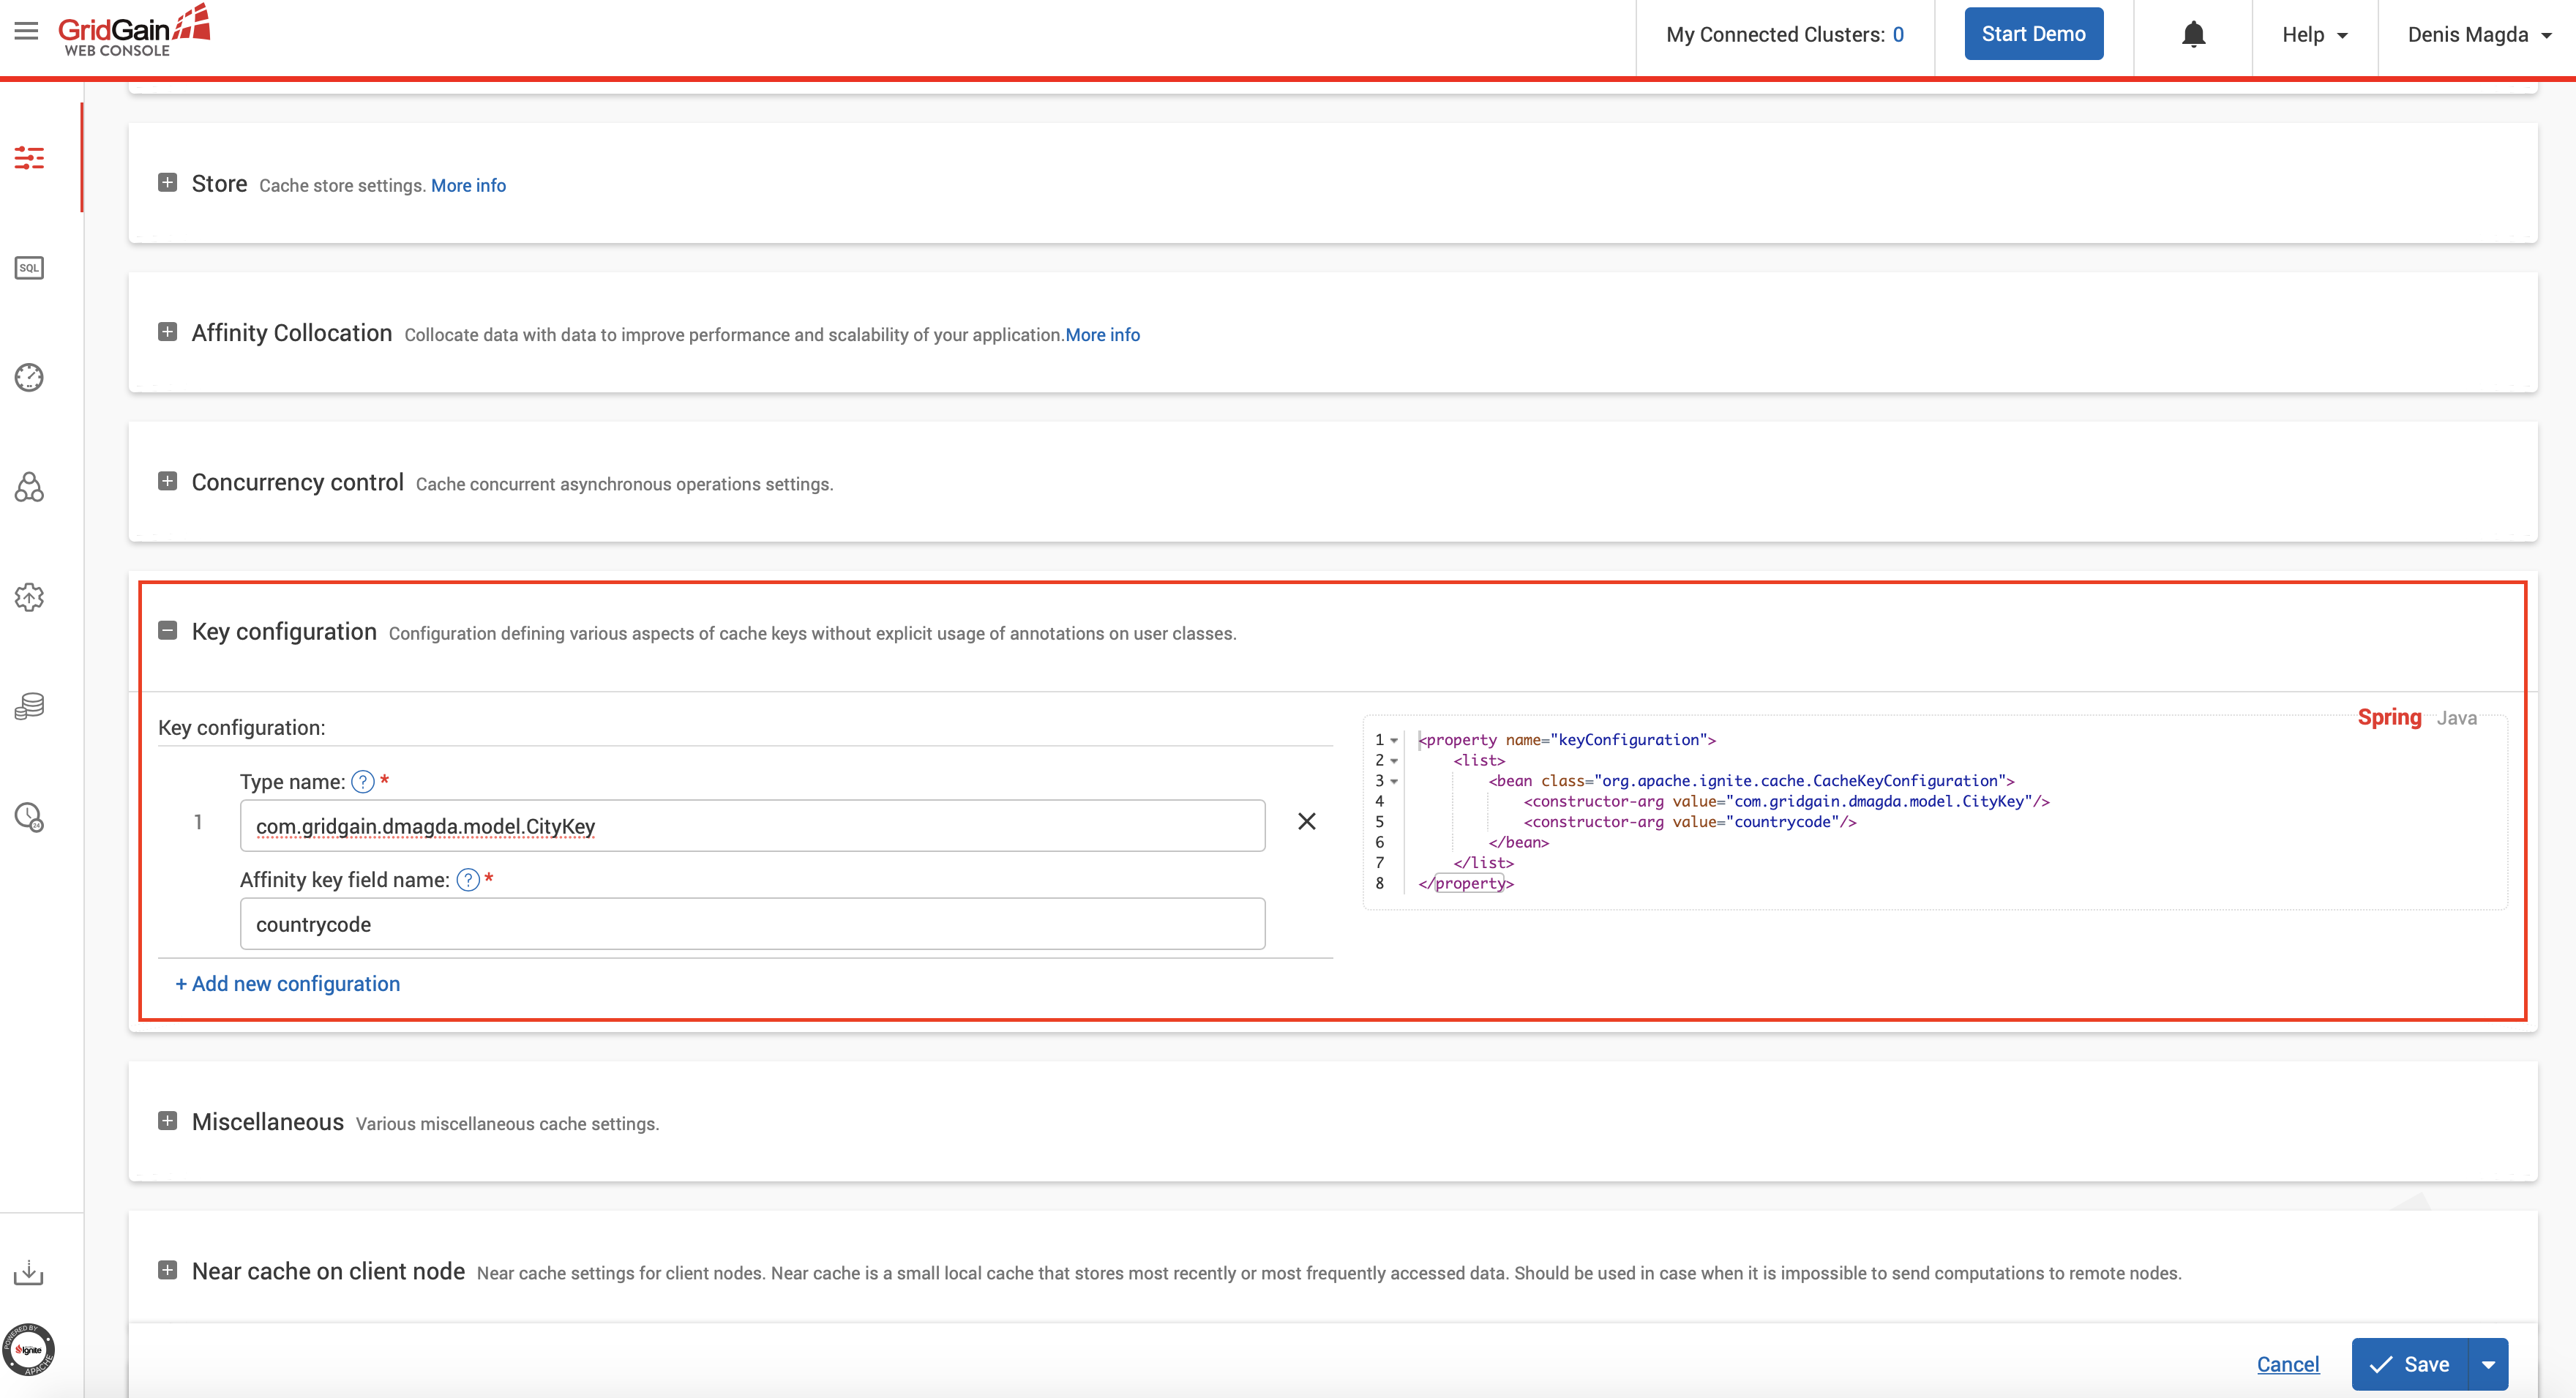This screenshot has width=2576, height=1398.
Task: Expand the Miscellaneous section
Action: tap(167, 1121)
